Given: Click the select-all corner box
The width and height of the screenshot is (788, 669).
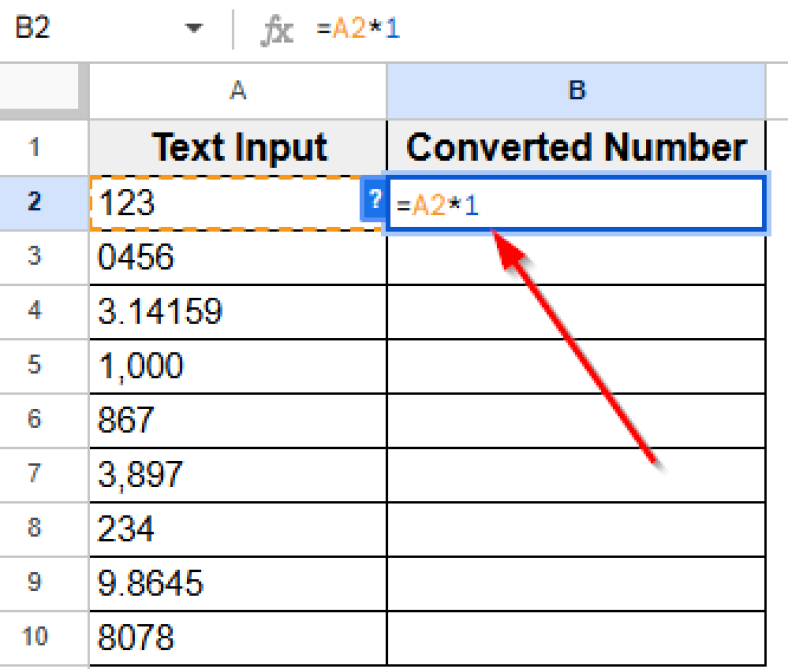Looking at the screenshot, I should pos(39,86).
